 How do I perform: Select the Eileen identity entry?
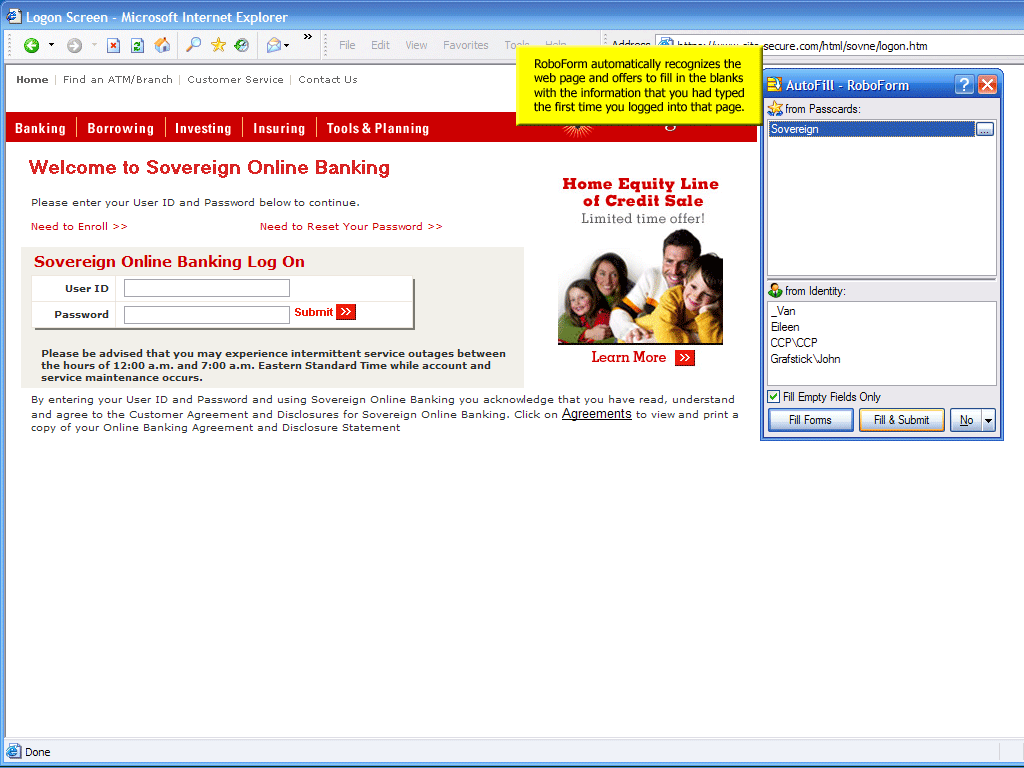coord(785,327)
